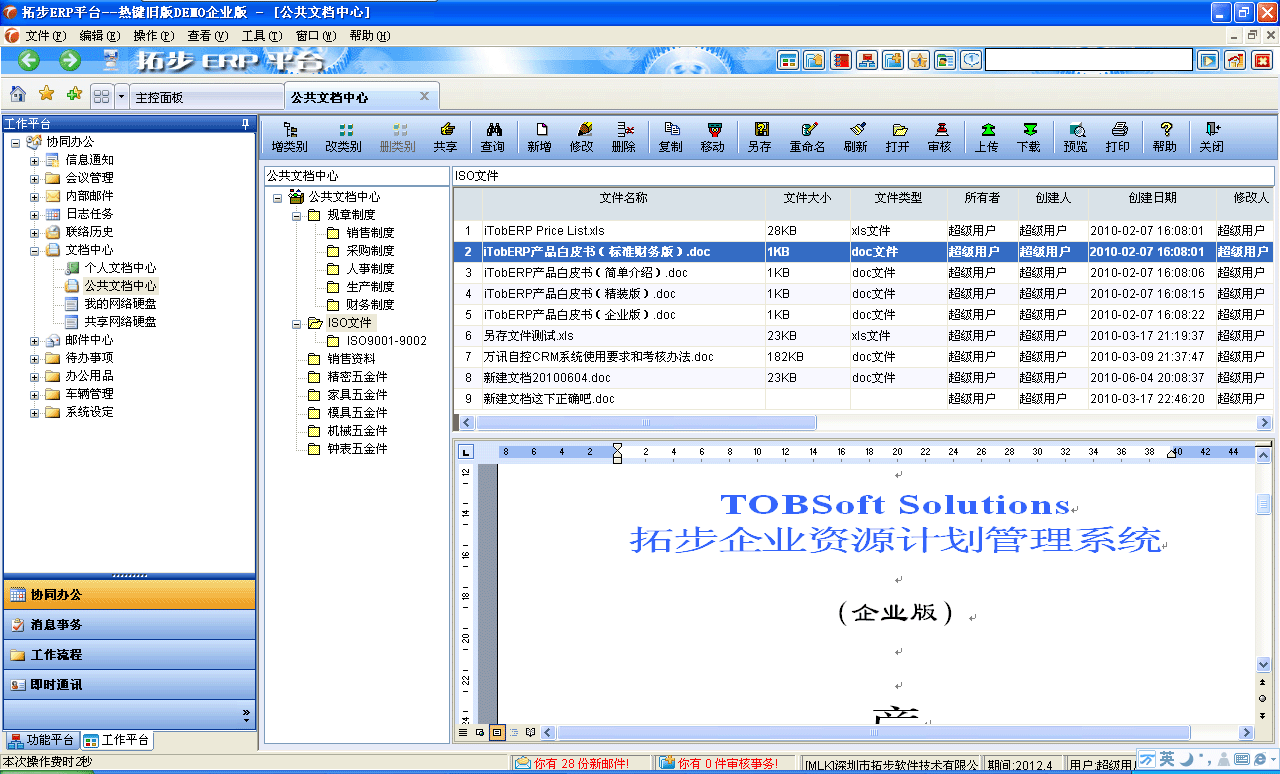Click the 增类别 add category icon
The width and height of the screenshot is (1280, 774).
[x=289, y=130]
